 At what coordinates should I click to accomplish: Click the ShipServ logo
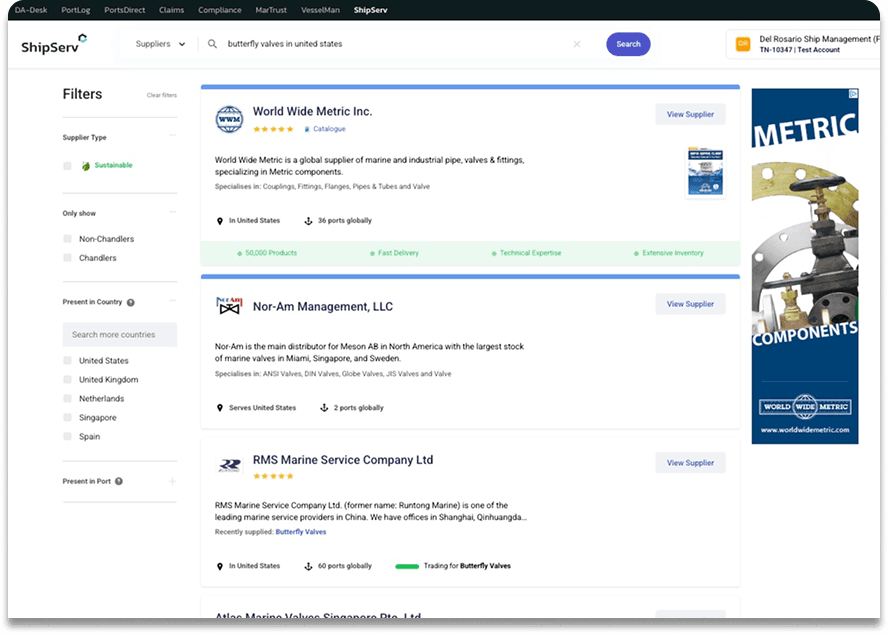54,44
